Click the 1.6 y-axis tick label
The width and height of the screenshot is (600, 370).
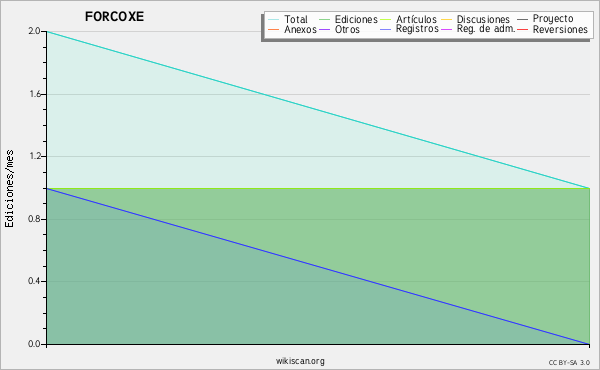34,94
